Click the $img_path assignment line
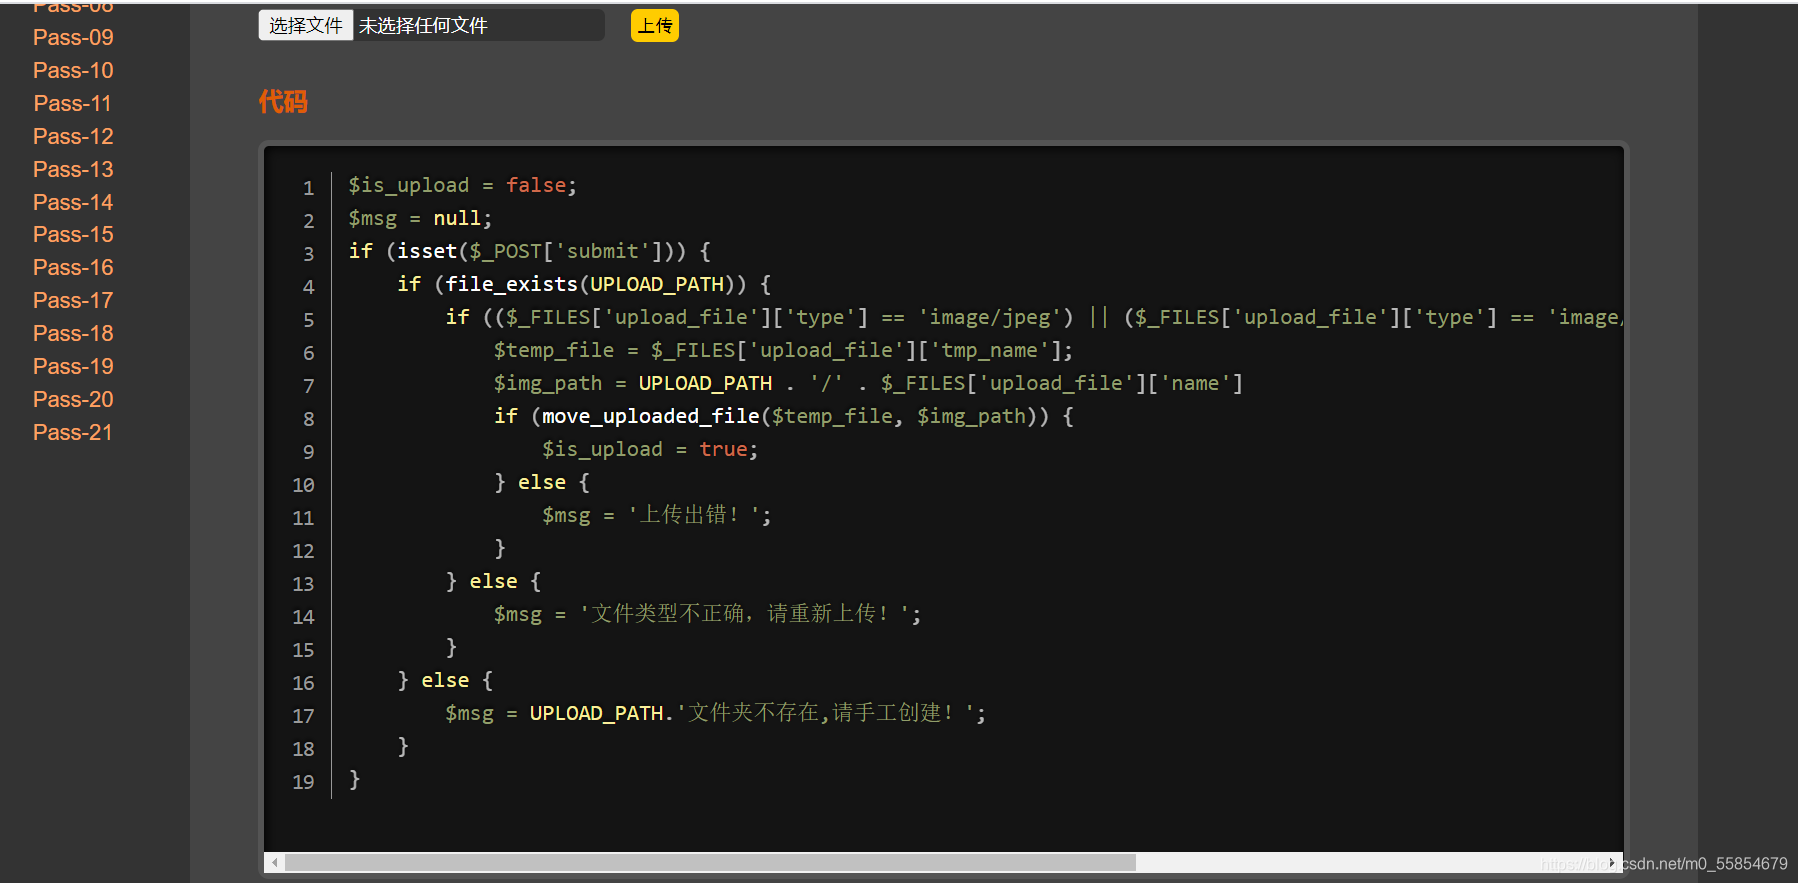The height and width of the screenshot is (883, 1798). click(x=868, y=383)
